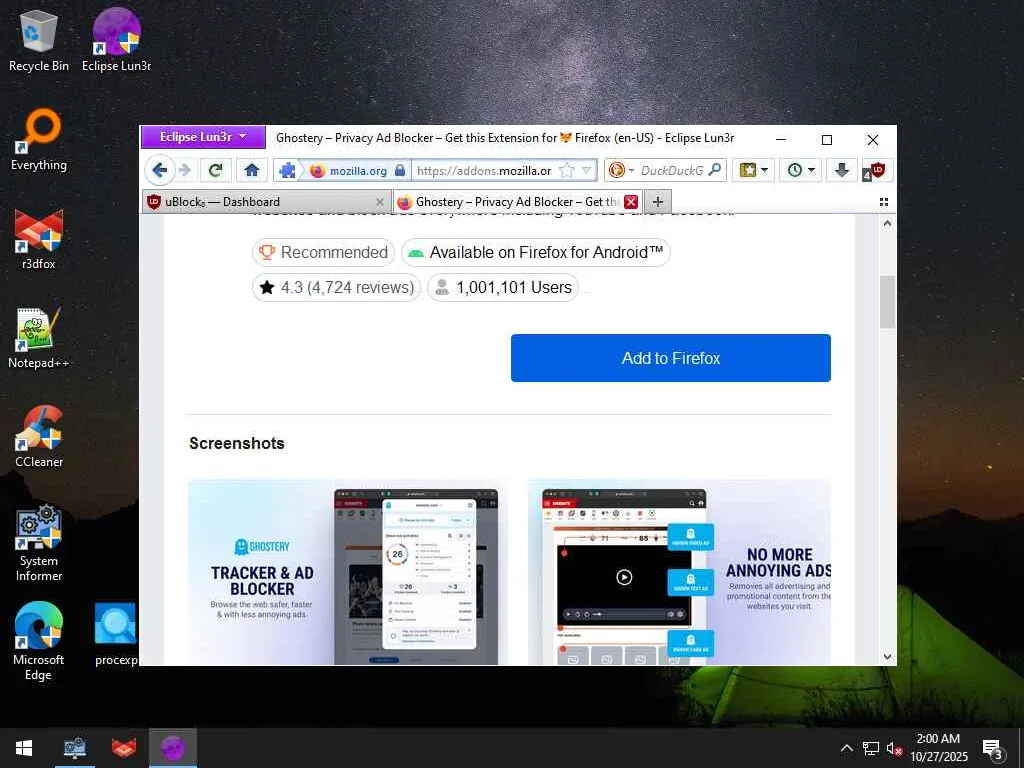Click the System Informer taskbar icon

[74, 748]
